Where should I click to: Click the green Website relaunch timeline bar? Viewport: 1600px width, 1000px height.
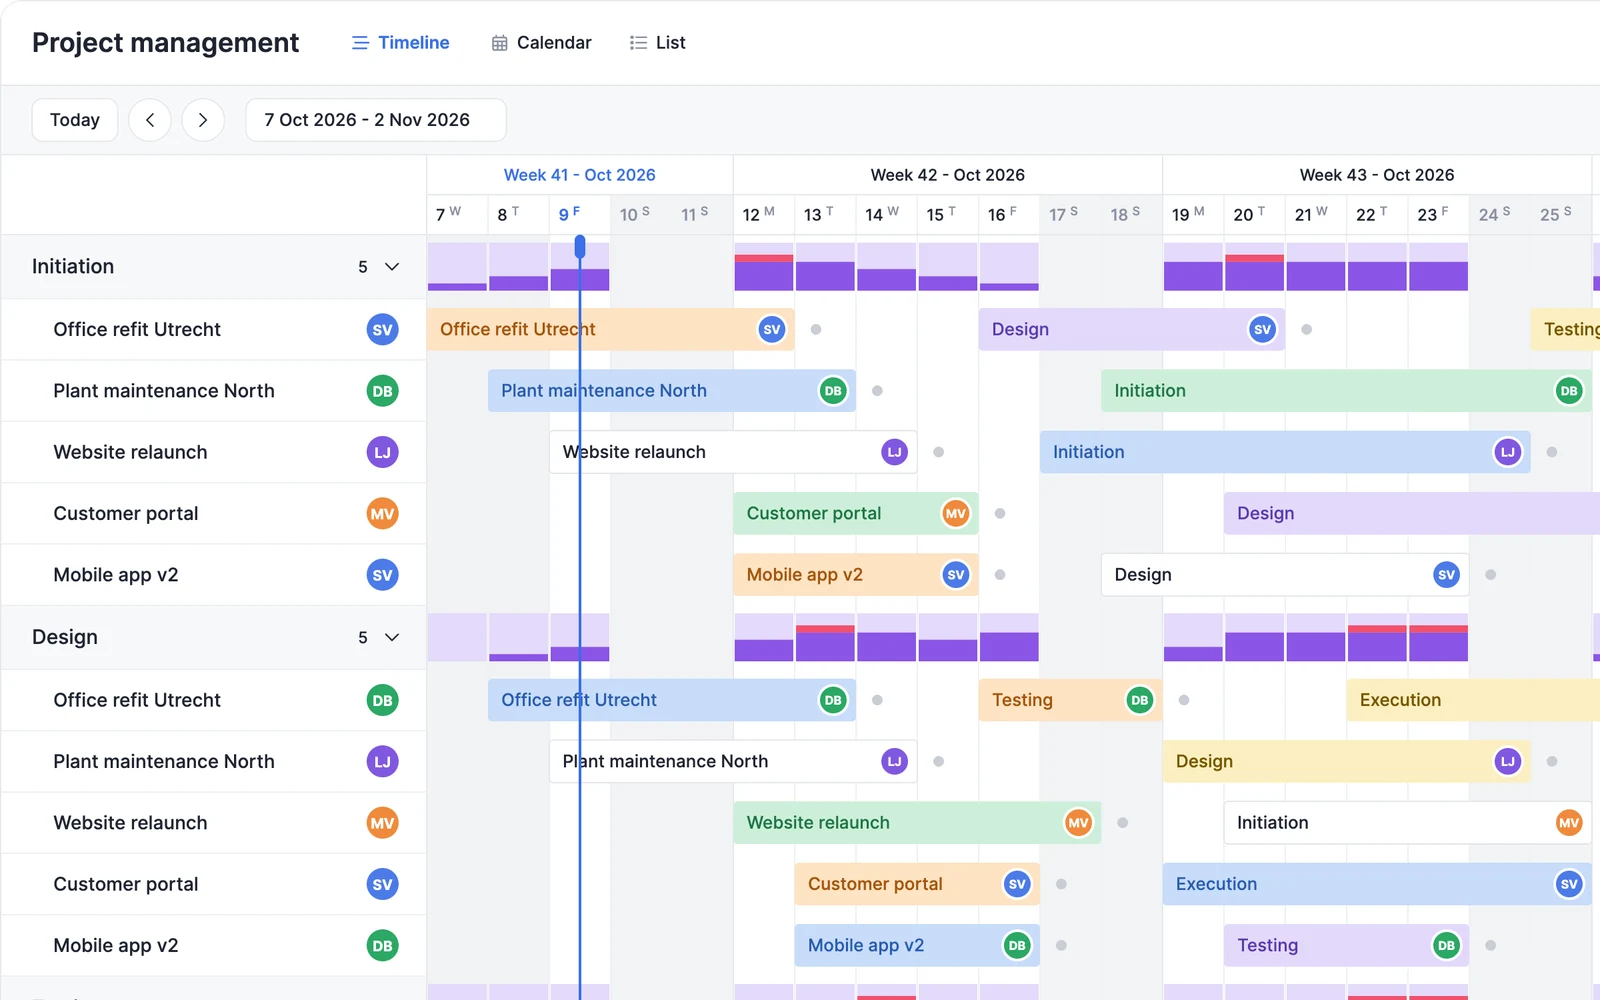(x=917, y=823)
